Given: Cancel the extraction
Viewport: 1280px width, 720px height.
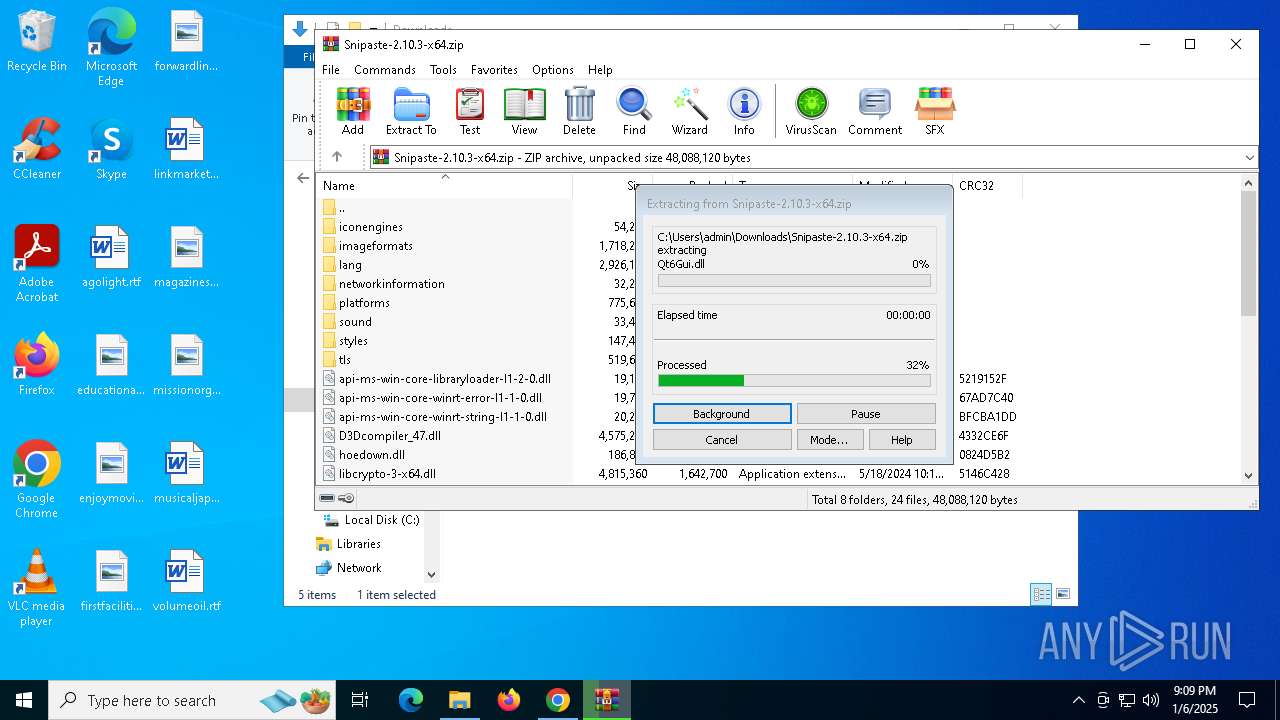Looking at the screenshot, I should [722, 440].
